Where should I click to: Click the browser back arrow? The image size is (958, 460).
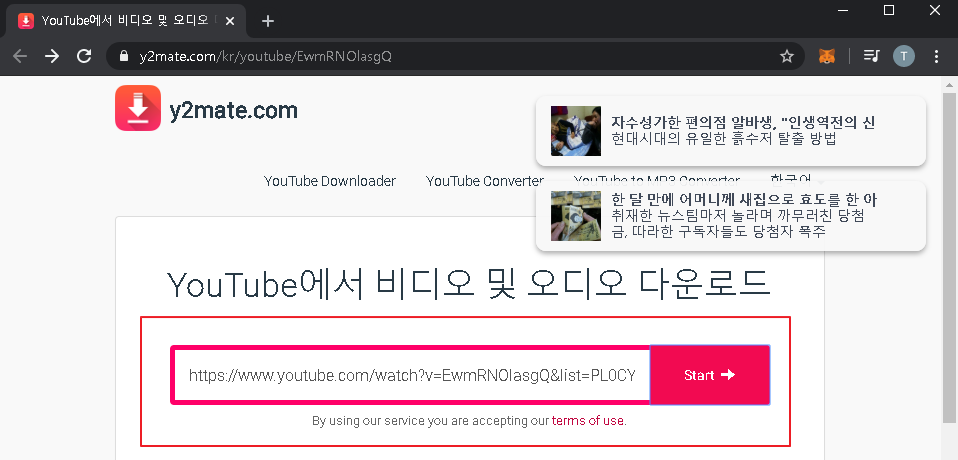click(20, 56)
